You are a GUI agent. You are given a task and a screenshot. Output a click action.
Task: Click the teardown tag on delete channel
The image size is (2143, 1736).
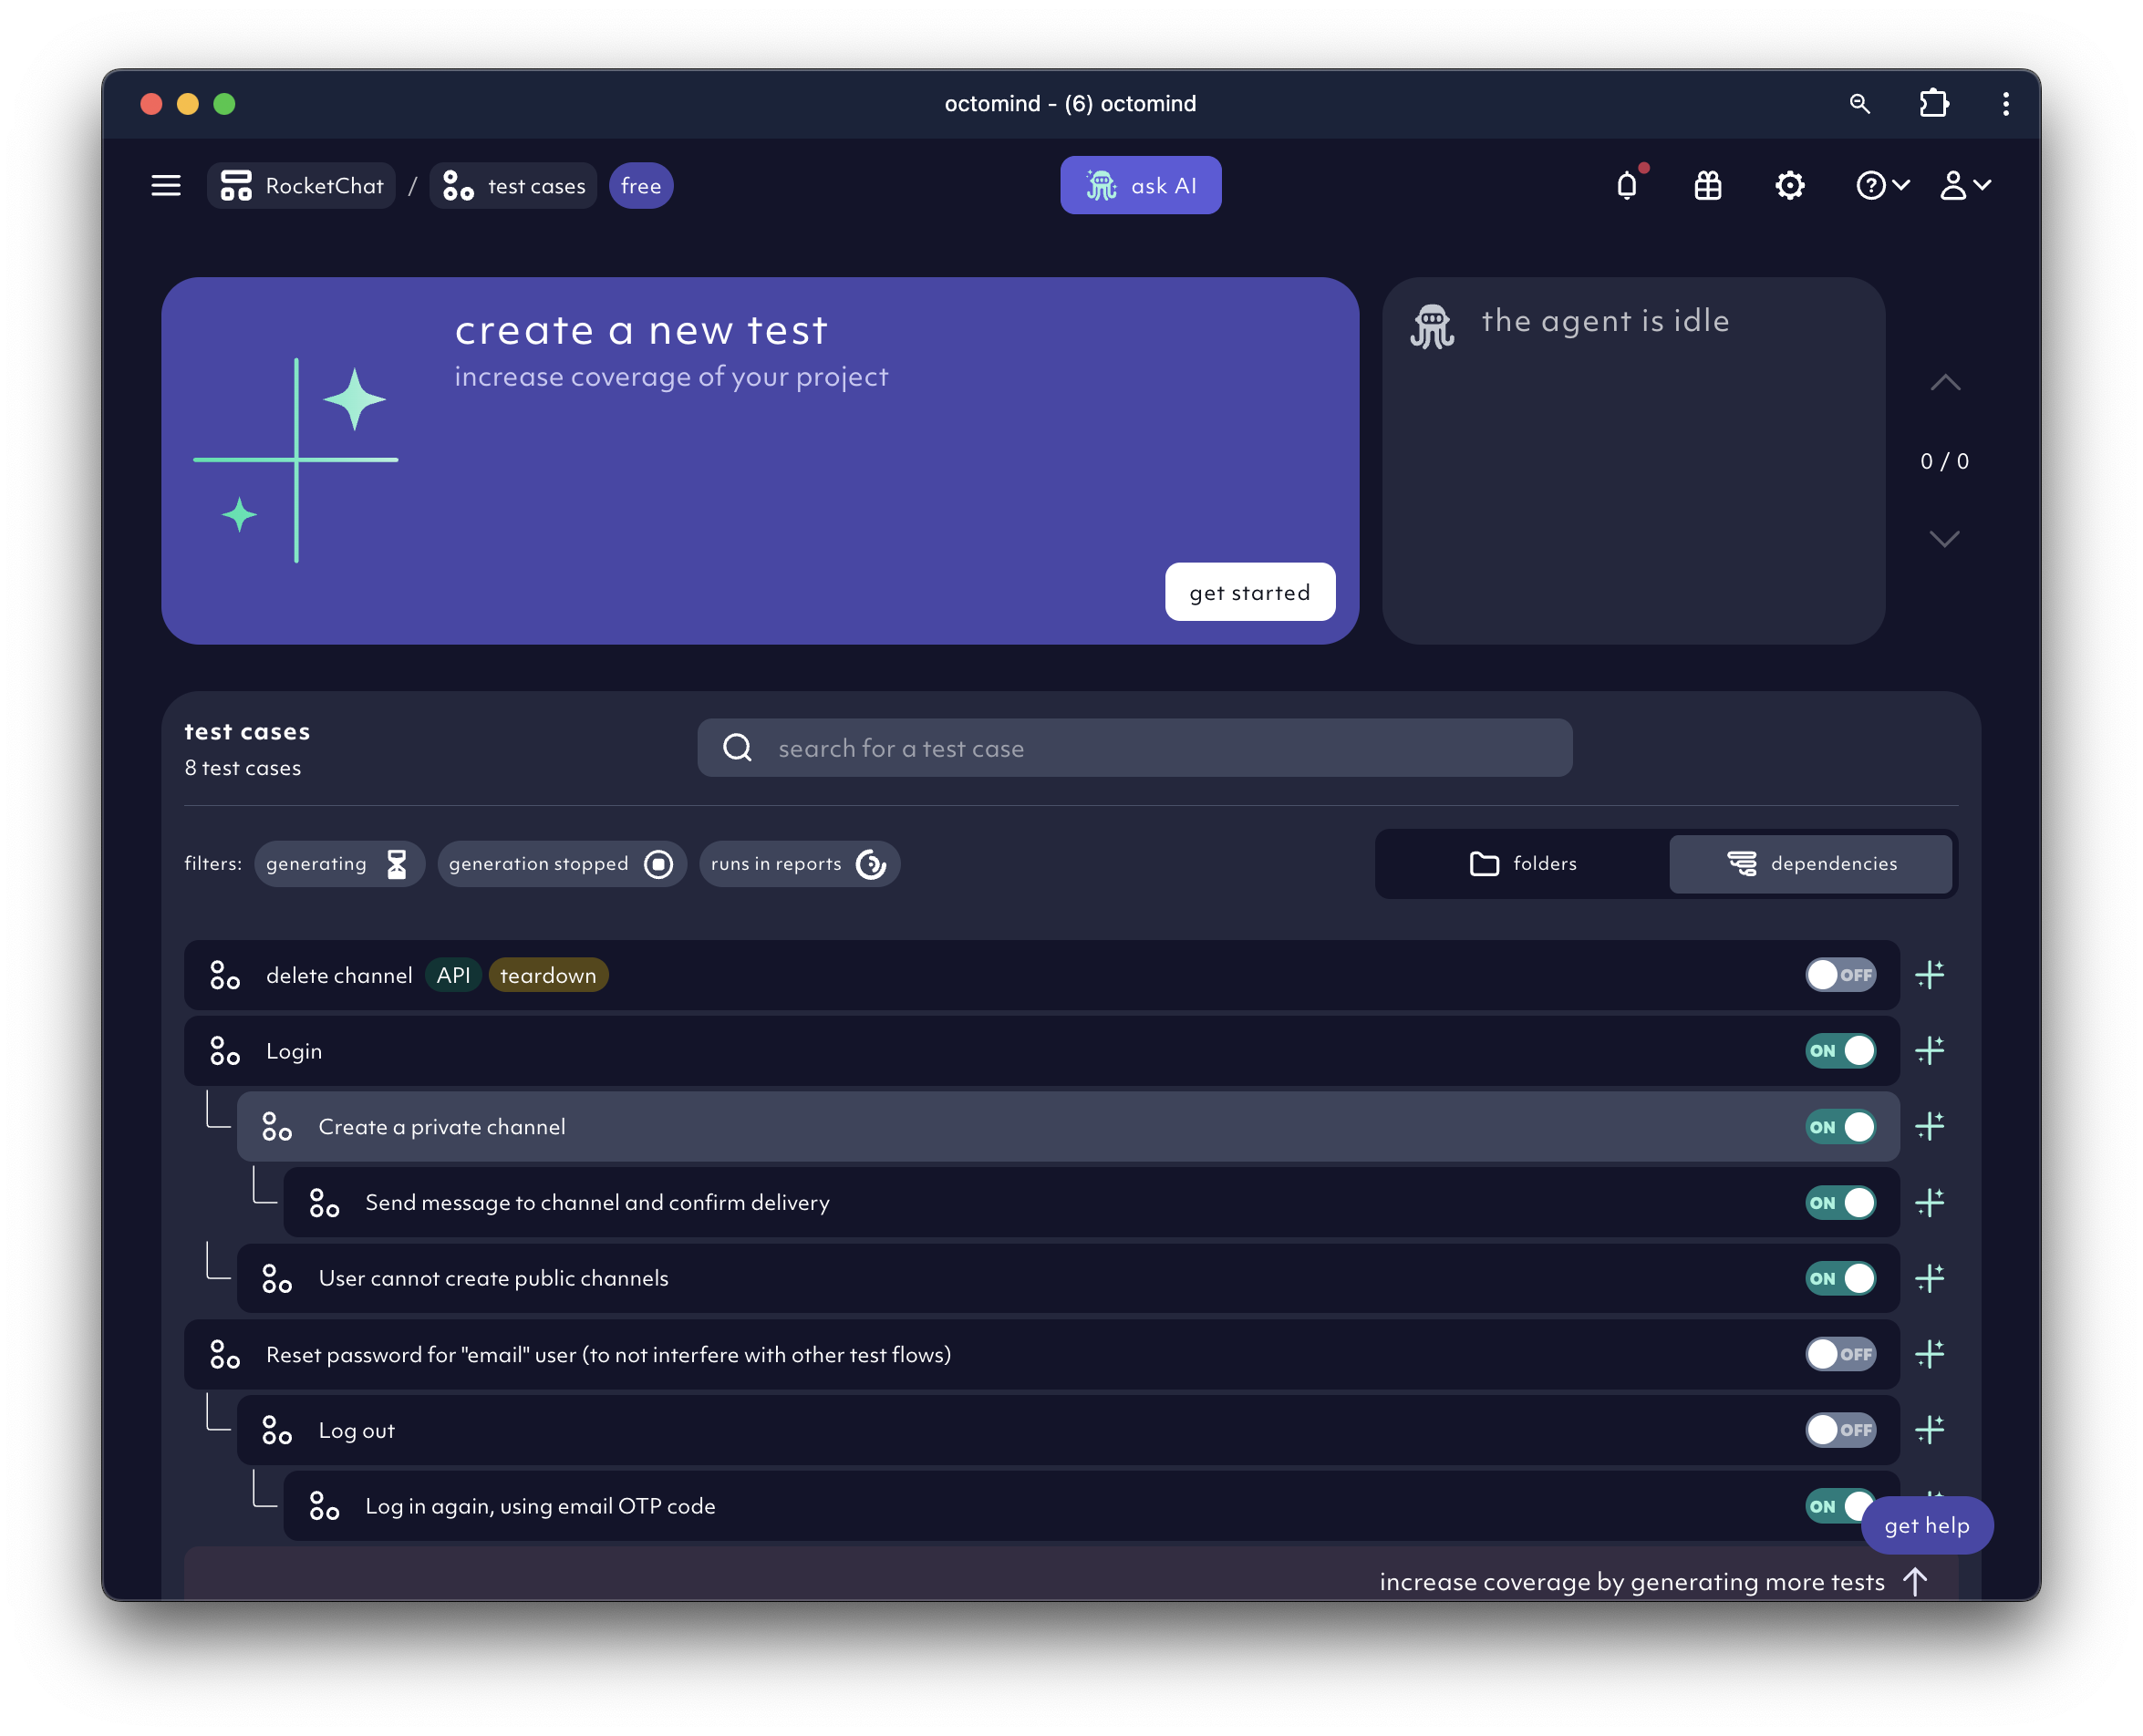[x=548, y=975]
